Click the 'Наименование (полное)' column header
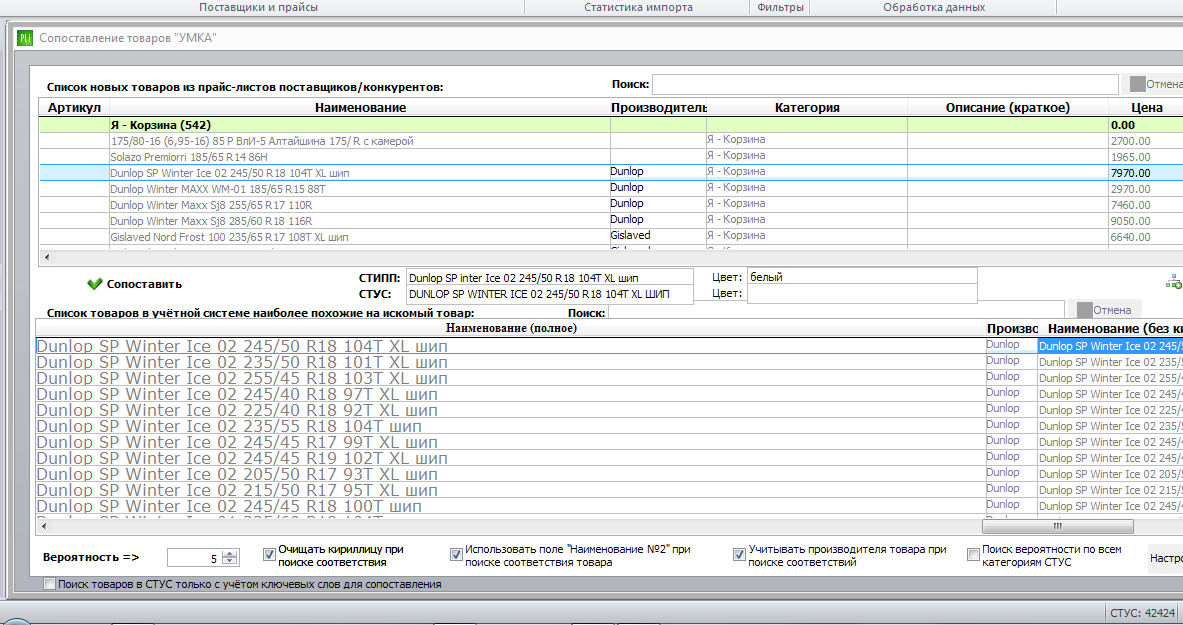The image size is (1183, 625). [511, 328]
